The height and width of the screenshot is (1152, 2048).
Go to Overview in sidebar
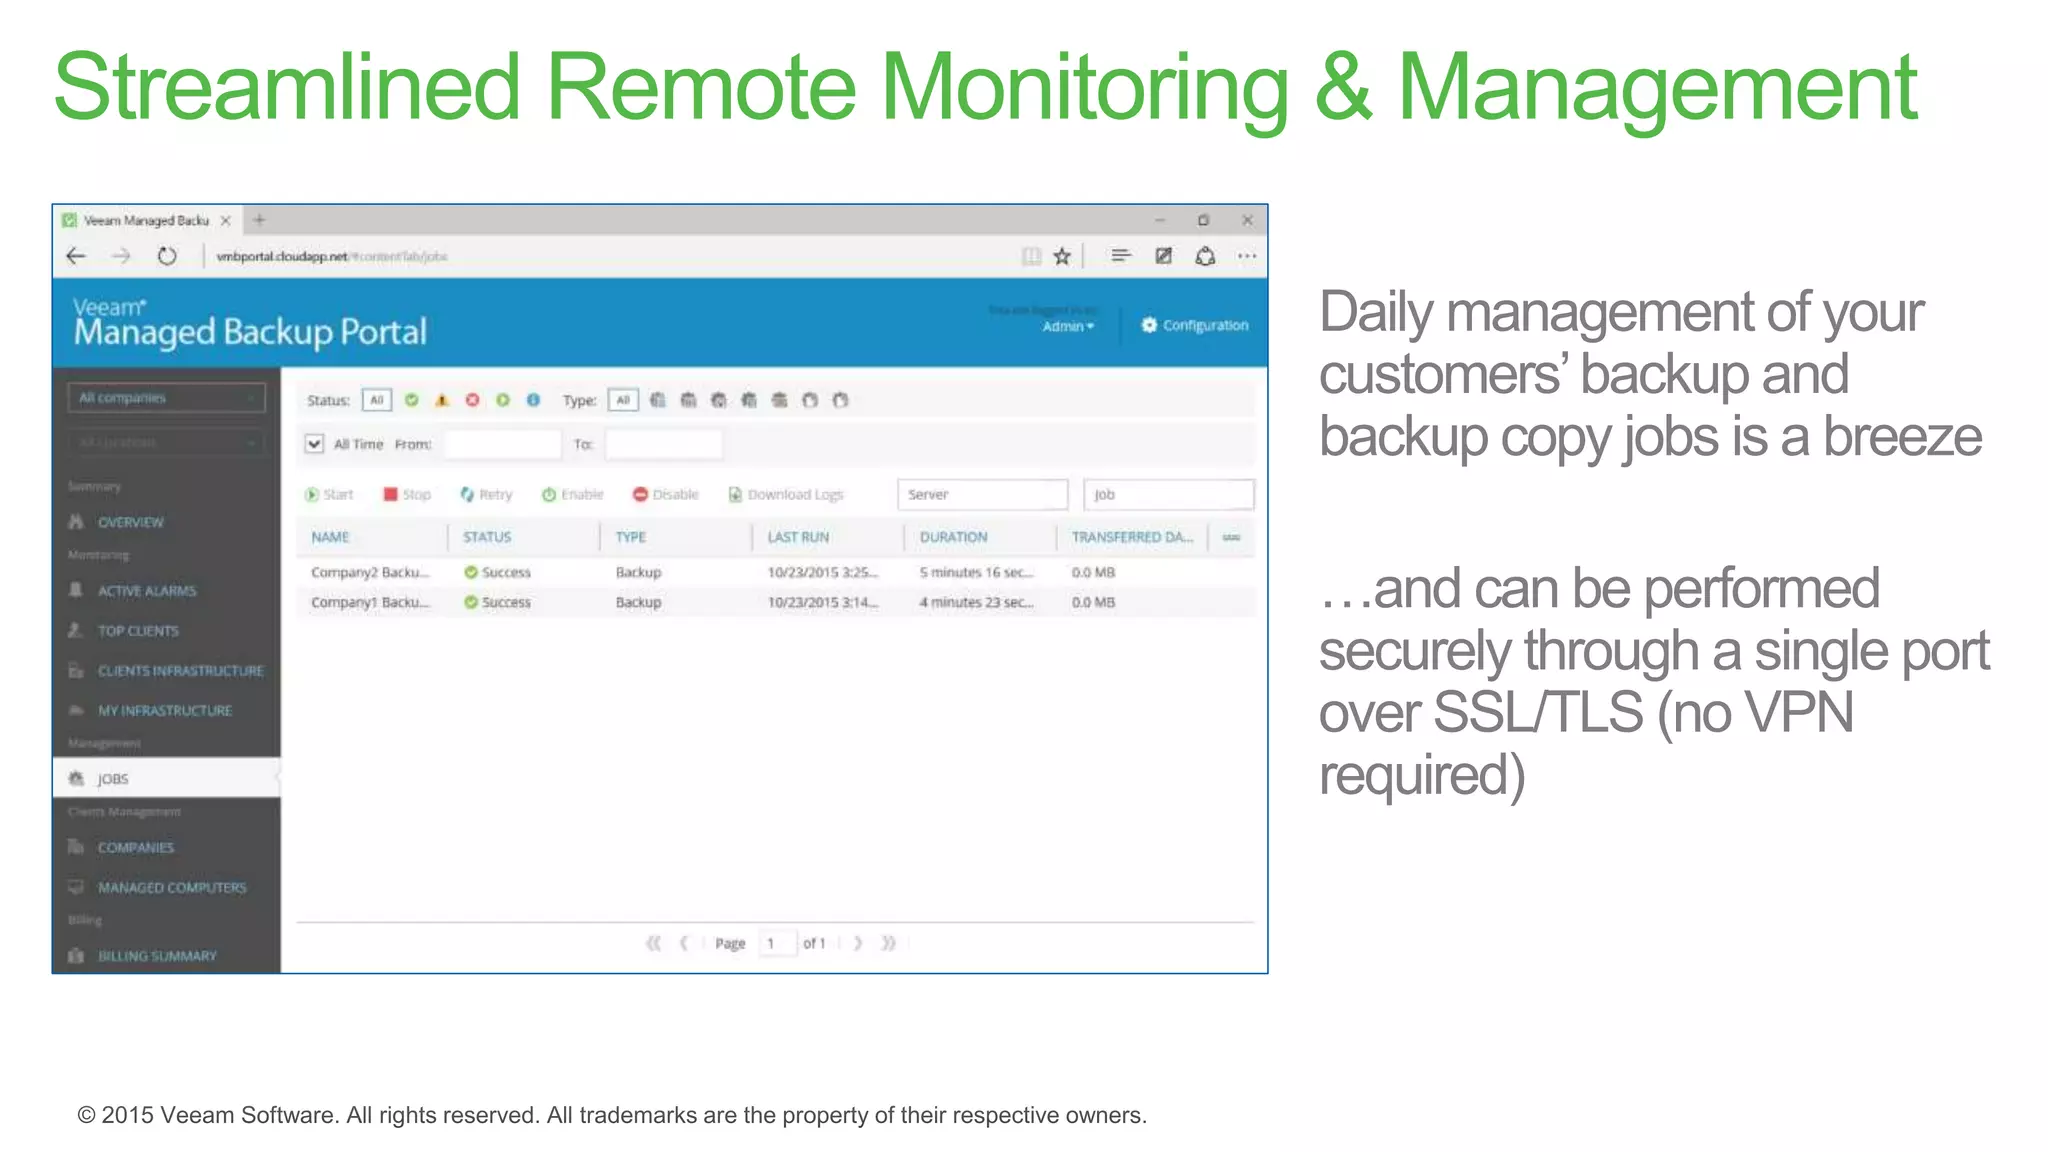pos(130,522)
